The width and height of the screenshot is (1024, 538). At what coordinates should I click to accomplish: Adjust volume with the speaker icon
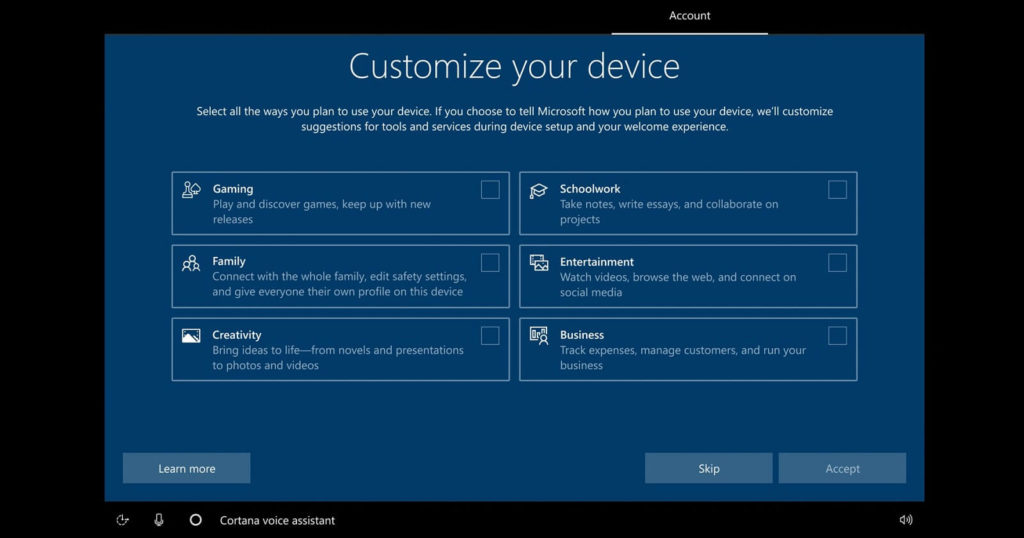point(906,520)
